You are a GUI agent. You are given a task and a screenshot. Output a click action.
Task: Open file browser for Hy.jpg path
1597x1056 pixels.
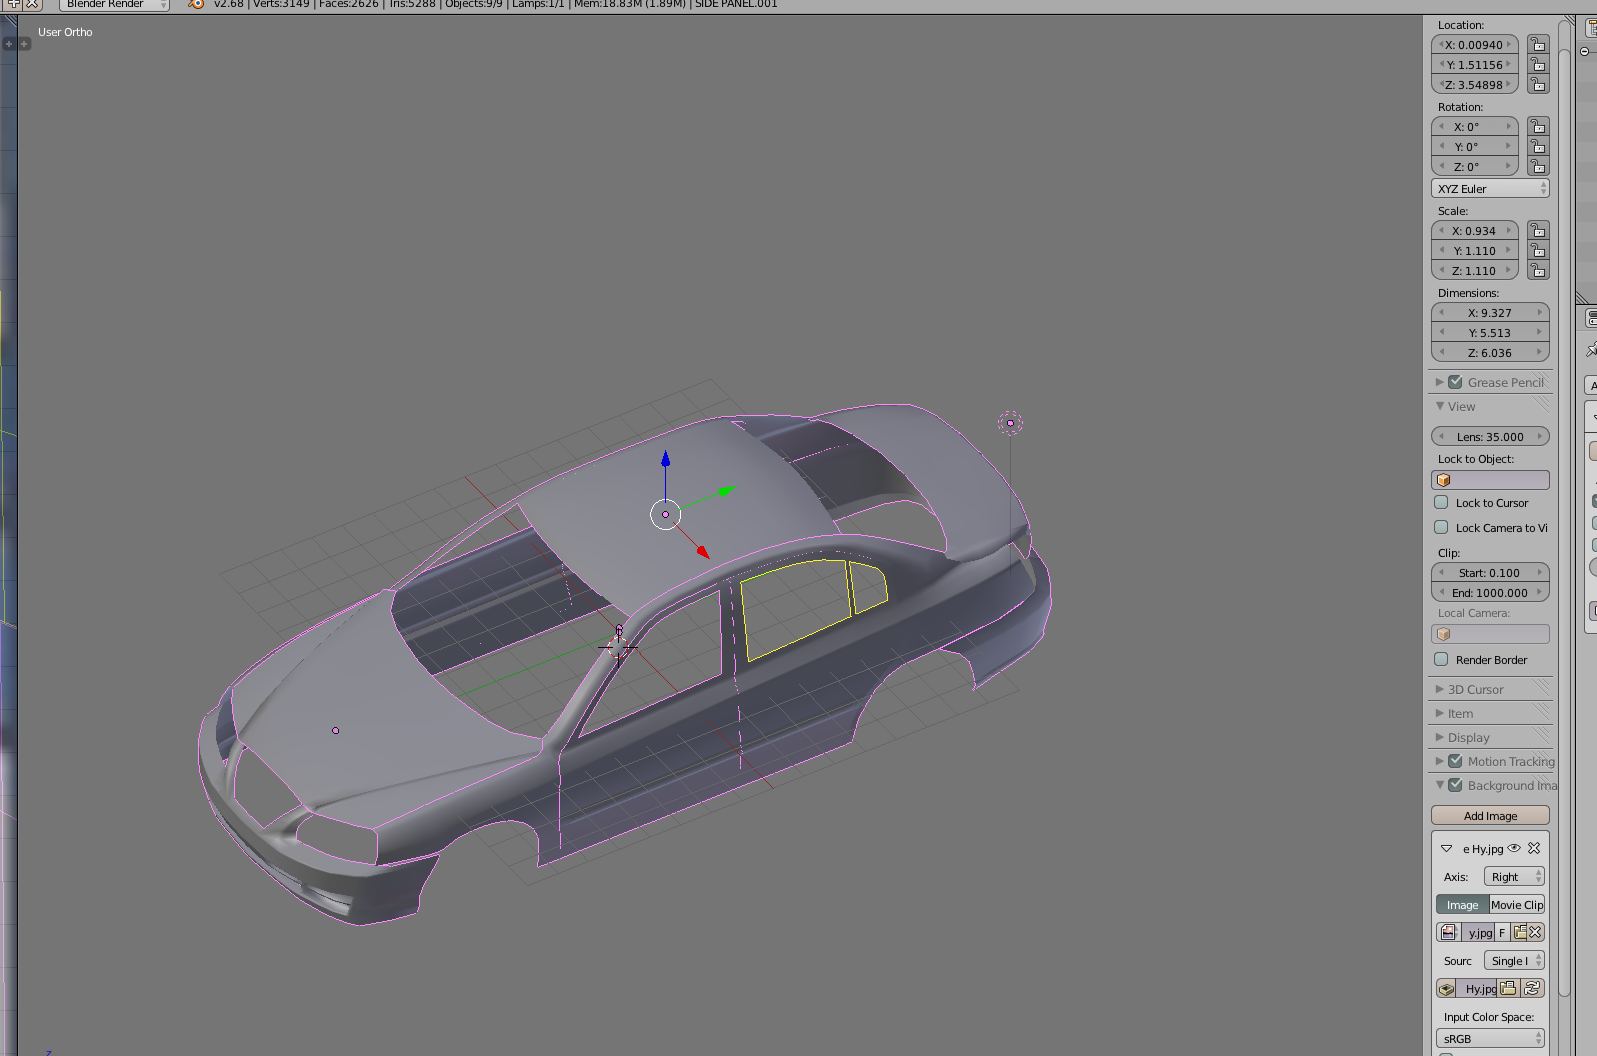[1508, 988]
